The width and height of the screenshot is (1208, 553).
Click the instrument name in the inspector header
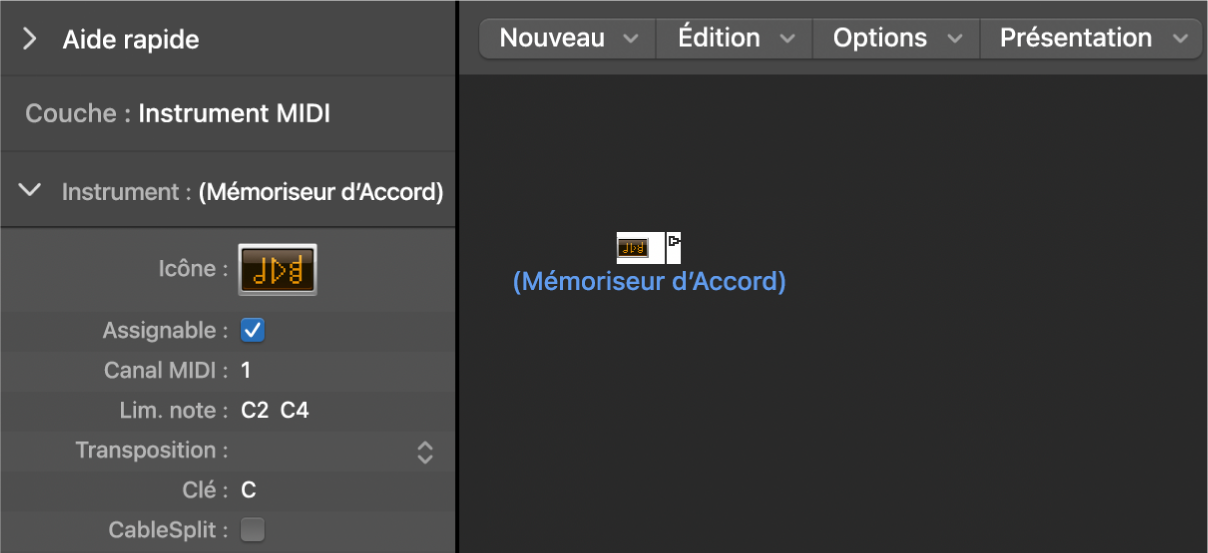tap(321, 192)
